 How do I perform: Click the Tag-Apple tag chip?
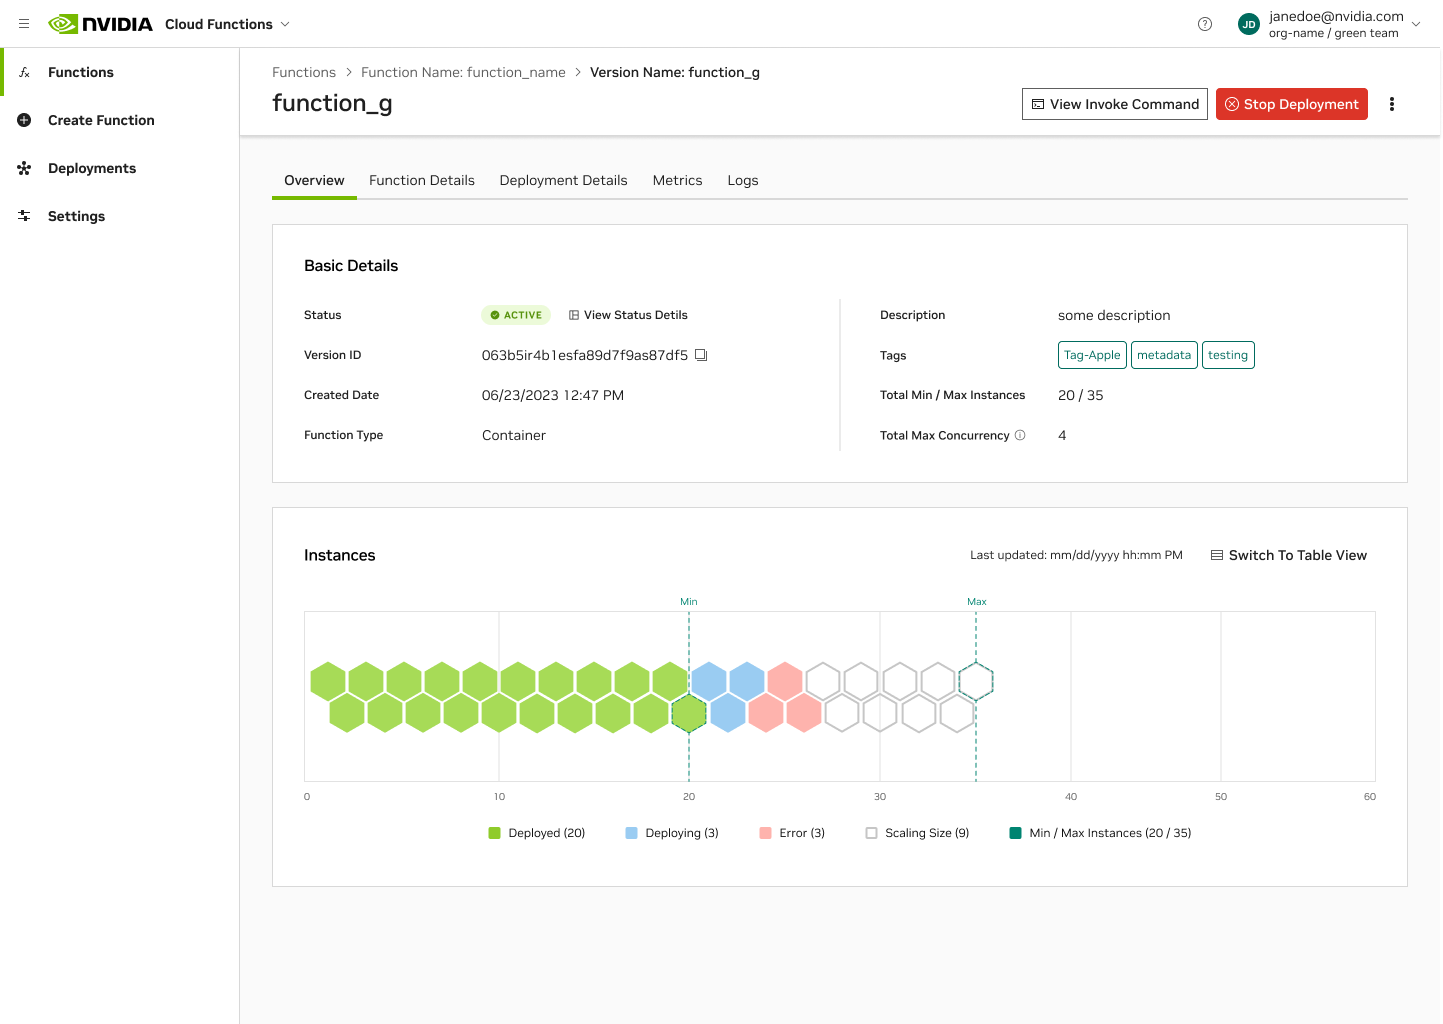(x=1092, y=355)
